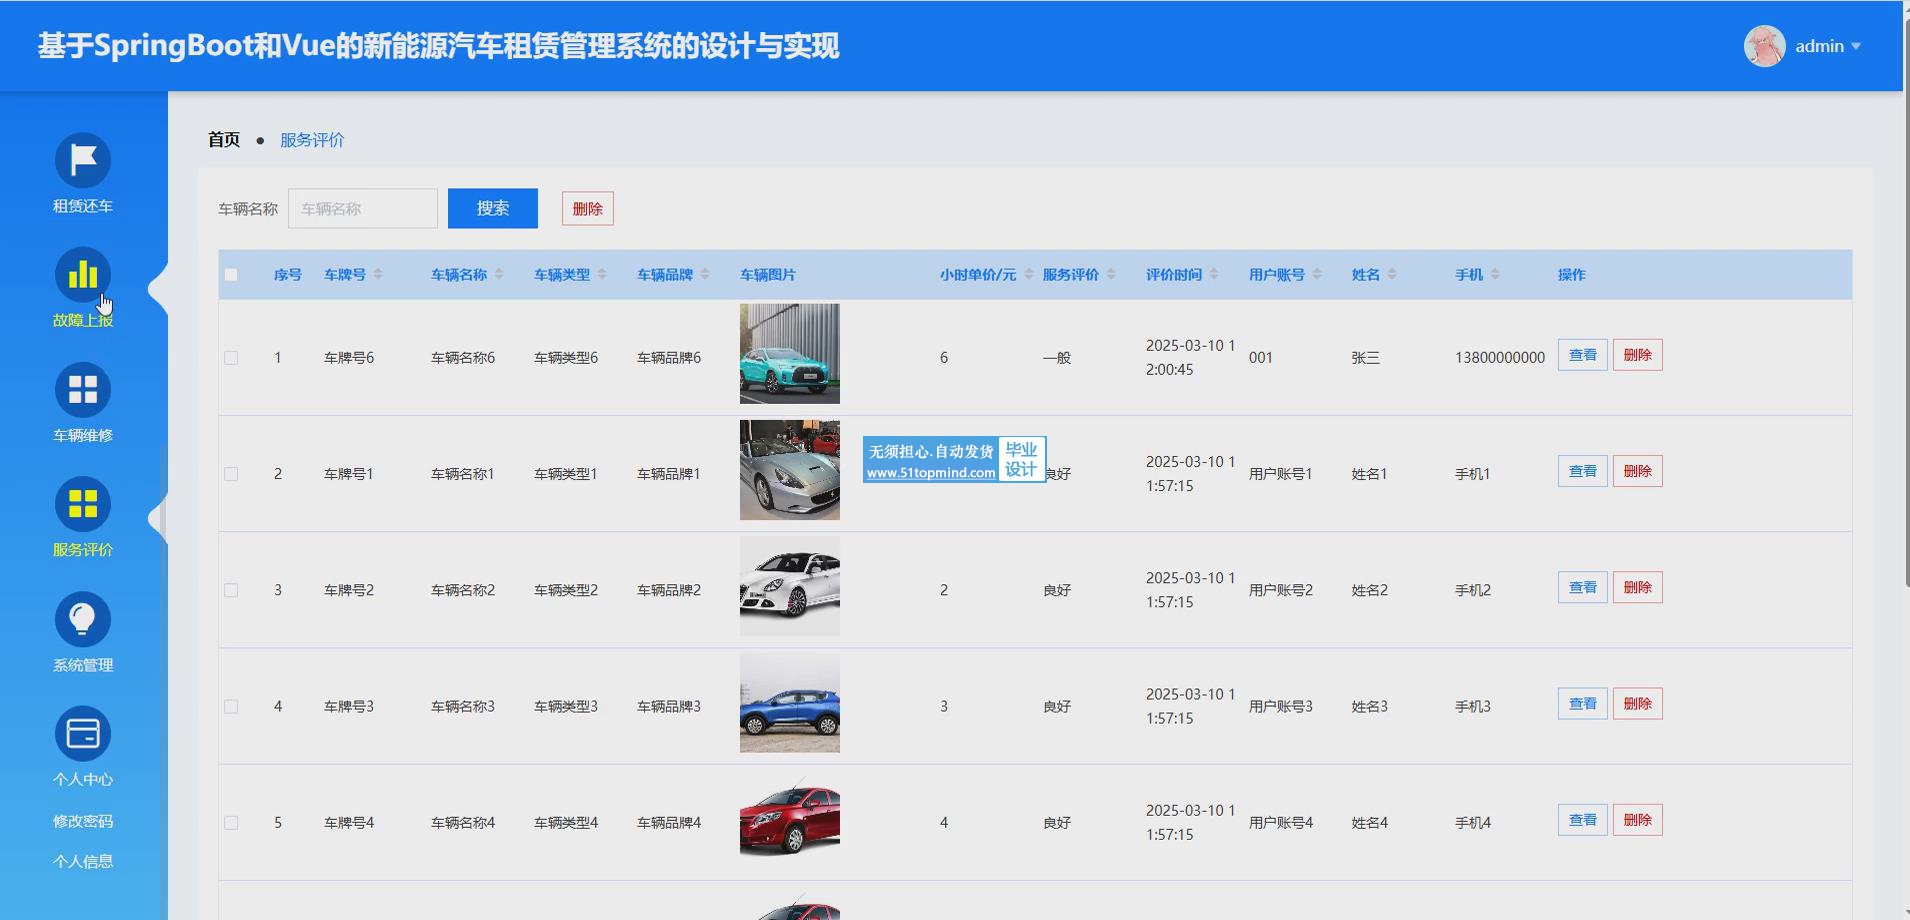The image size is (1910, 920).
Task: Open 个人信息 menu item
Action: [83, 861]
